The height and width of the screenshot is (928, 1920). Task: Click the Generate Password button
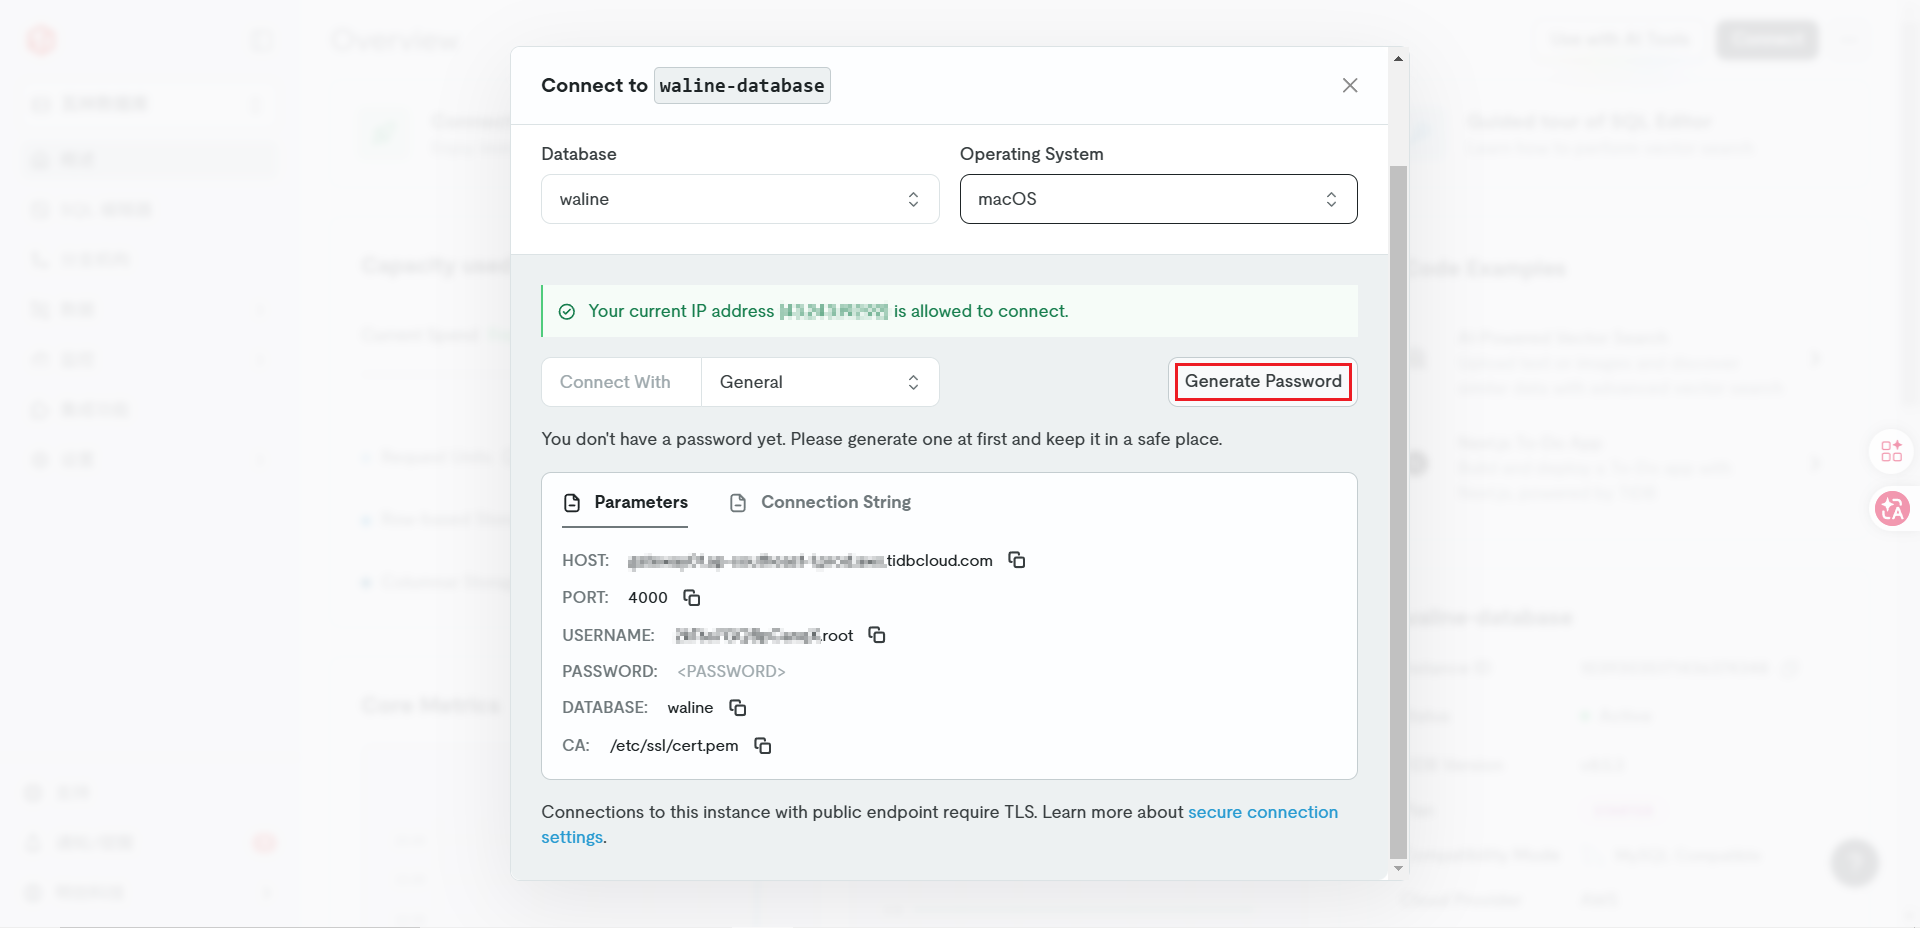[x=1263, y=381]
